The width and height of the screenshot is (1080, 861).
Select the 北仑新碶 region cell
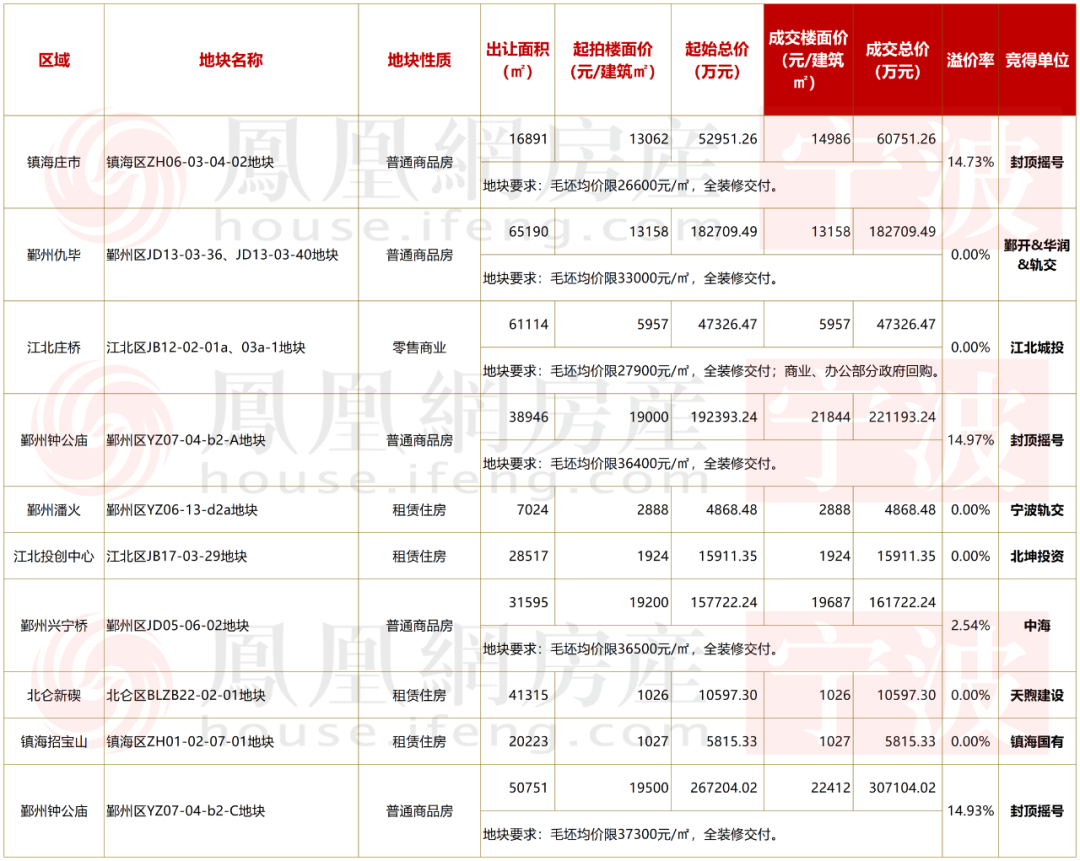pos(54,696)
